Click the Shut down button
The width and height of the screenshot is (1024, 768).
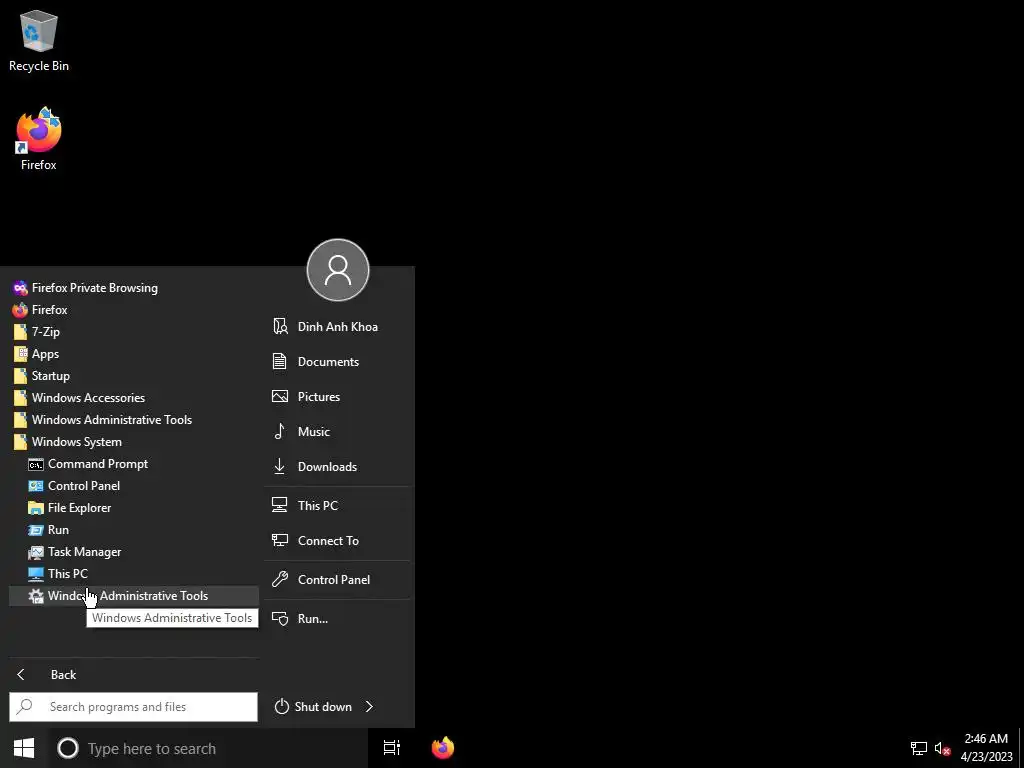313,707
